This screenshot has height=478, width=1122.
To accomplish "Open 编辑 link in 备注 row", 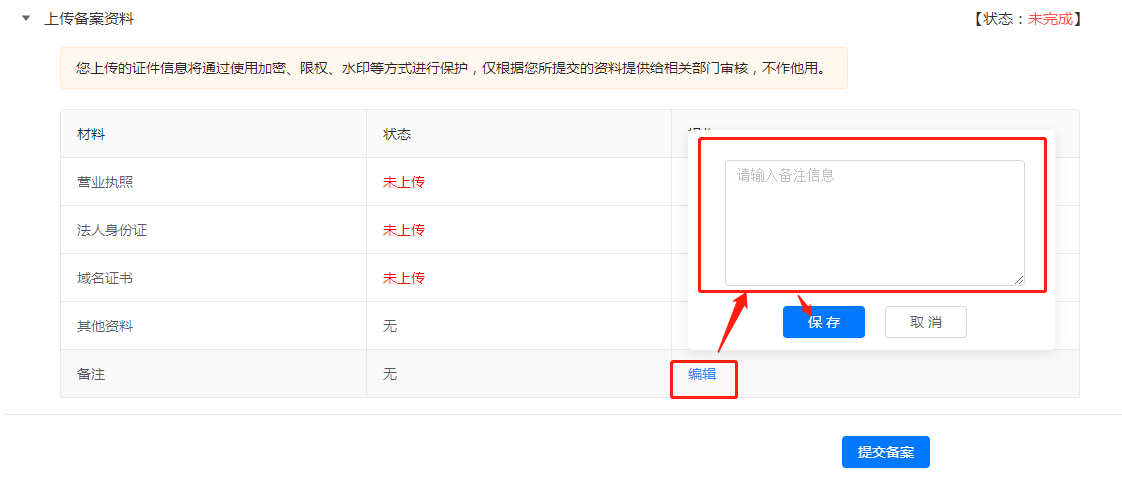I will click(x=701, y=374).
